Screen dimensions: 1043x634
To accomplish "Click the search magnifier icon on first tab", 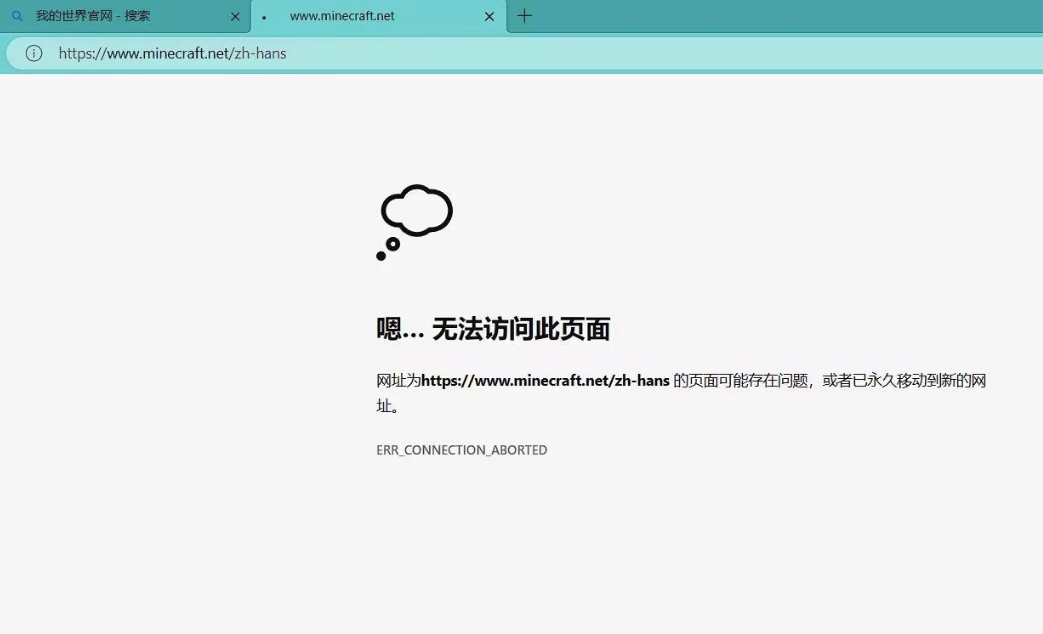I will click(x=17, y=16).
